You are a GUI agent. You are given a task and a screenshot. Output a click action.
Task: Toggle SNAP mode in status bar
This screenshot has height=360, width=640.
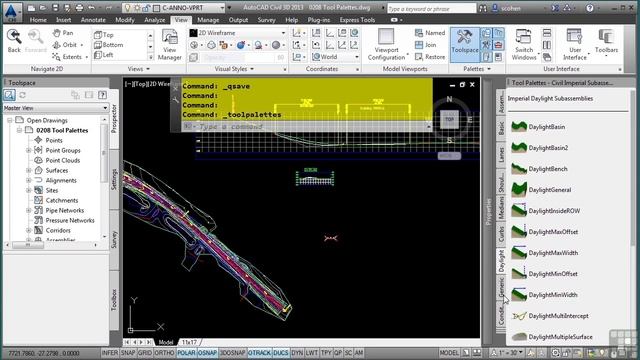(x=128, y=353)
